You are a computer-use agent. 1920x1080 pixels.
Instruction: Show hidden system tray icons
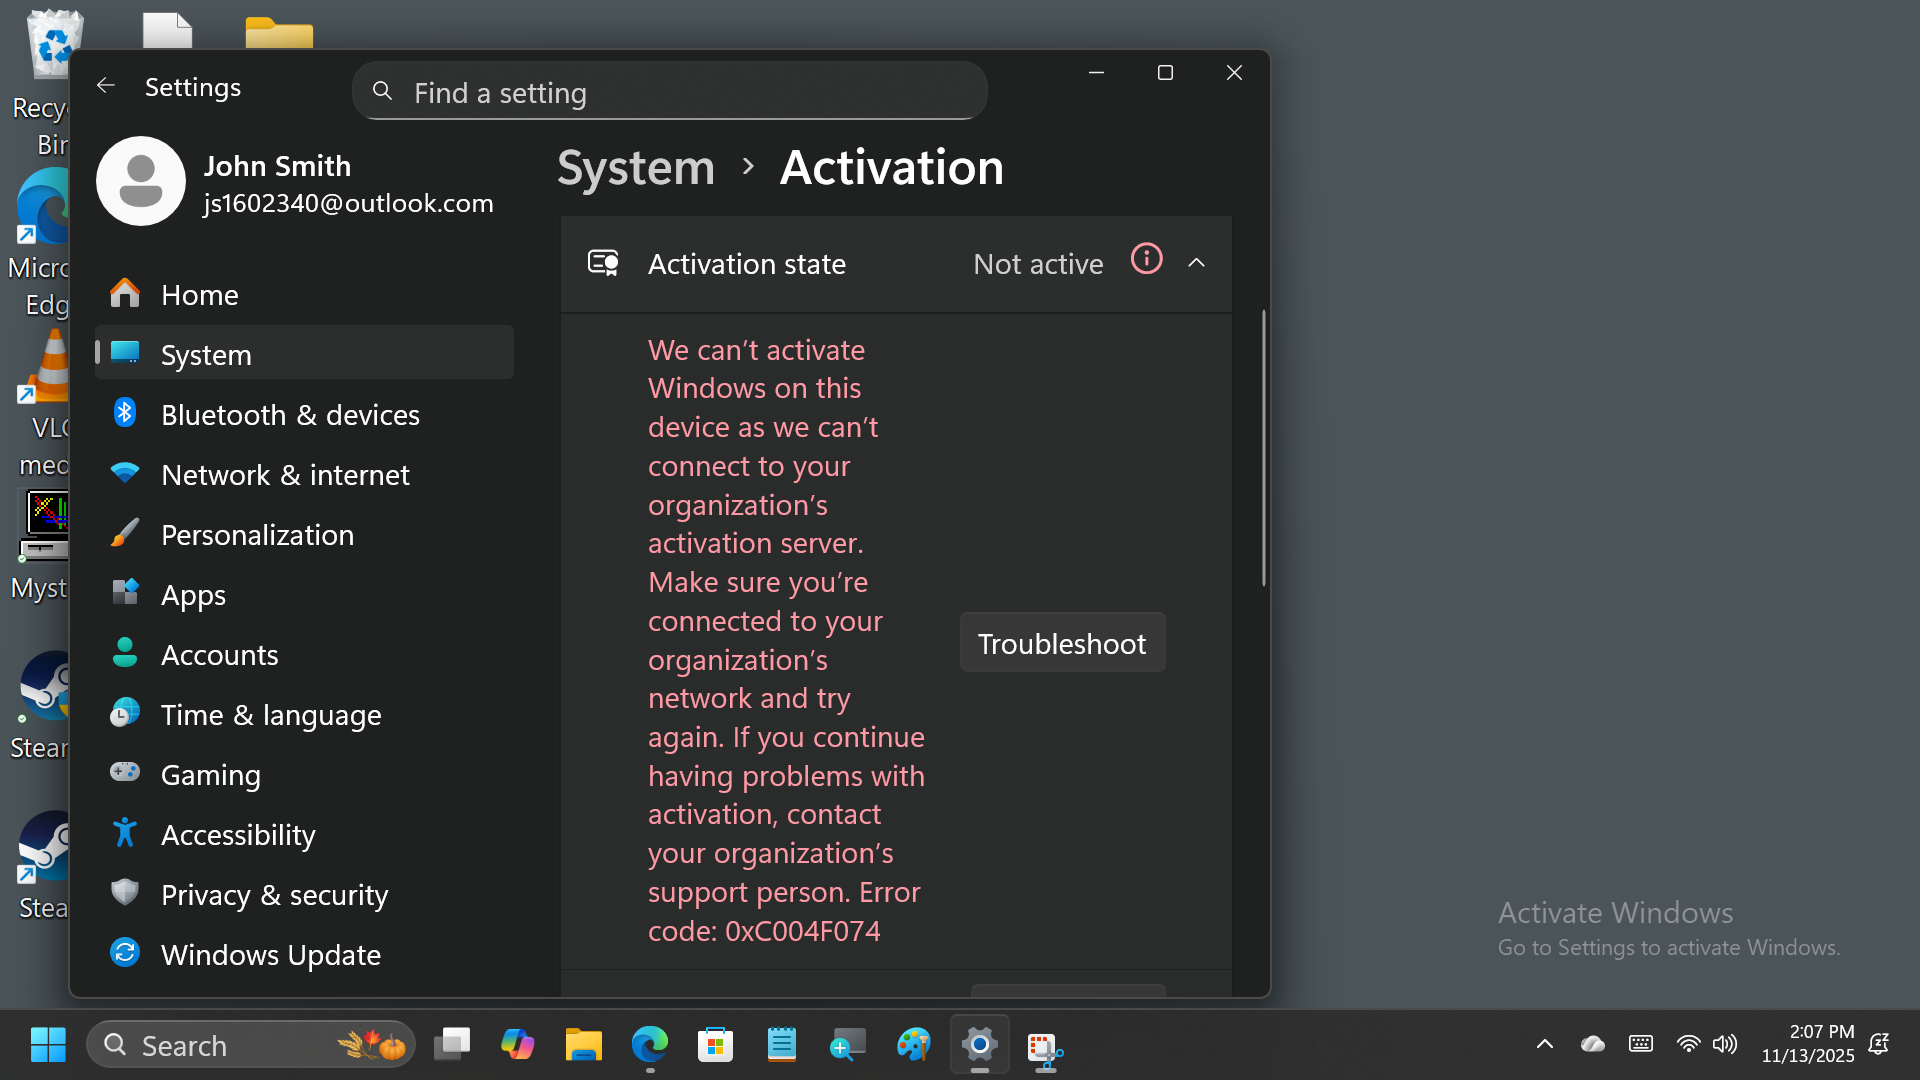tap(1544, 1044)
